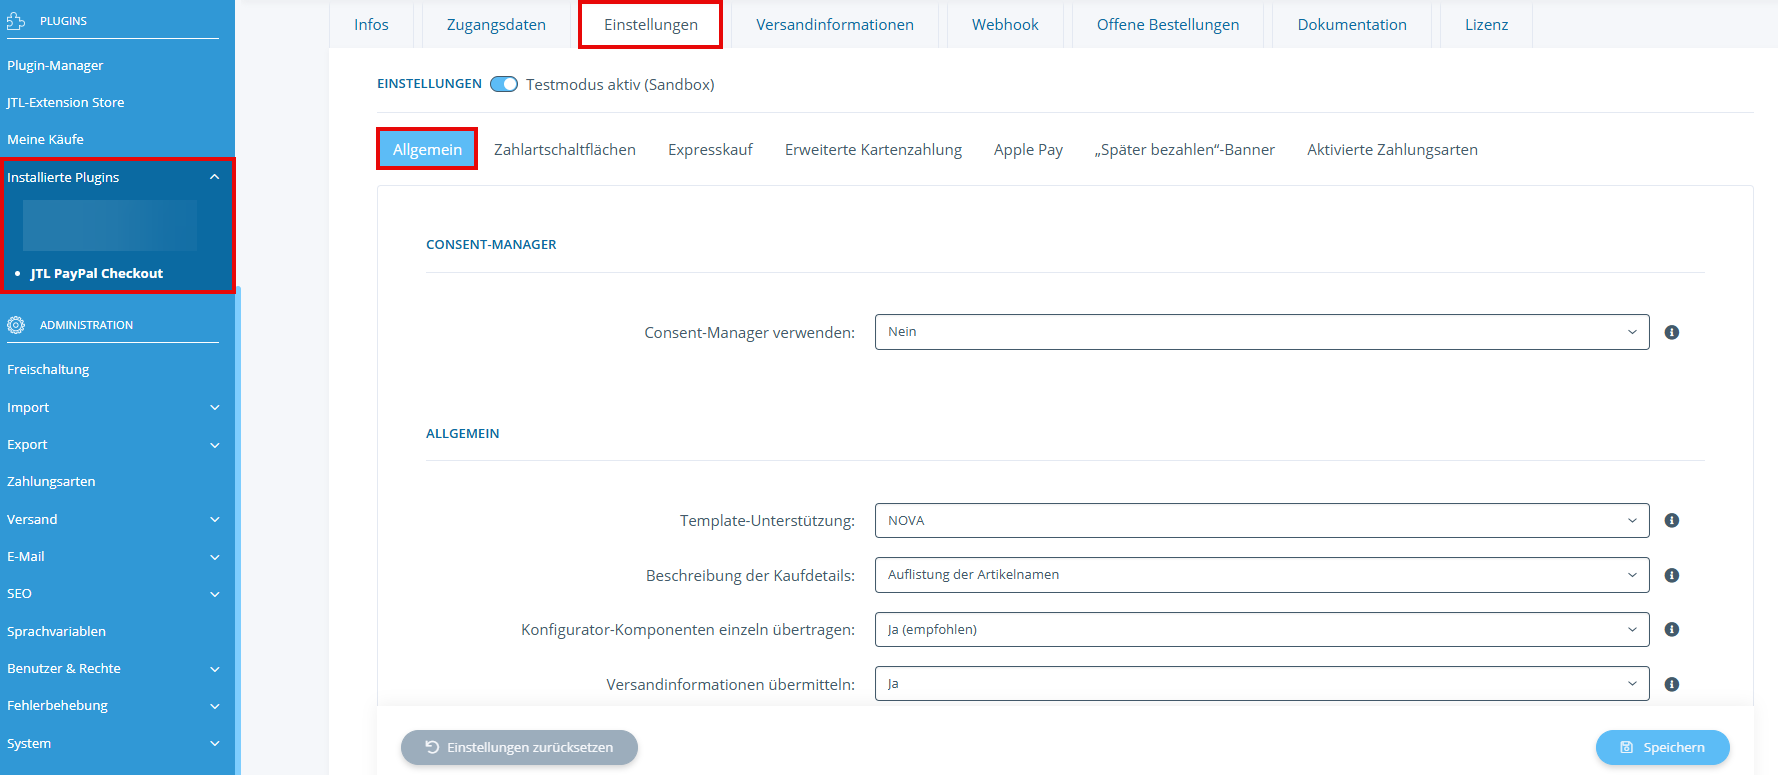Viewport: 1778px width, 775px height.
Task: Click info icon next to Beschreibung der Kaufdetails
Action: coord(1671,575)
